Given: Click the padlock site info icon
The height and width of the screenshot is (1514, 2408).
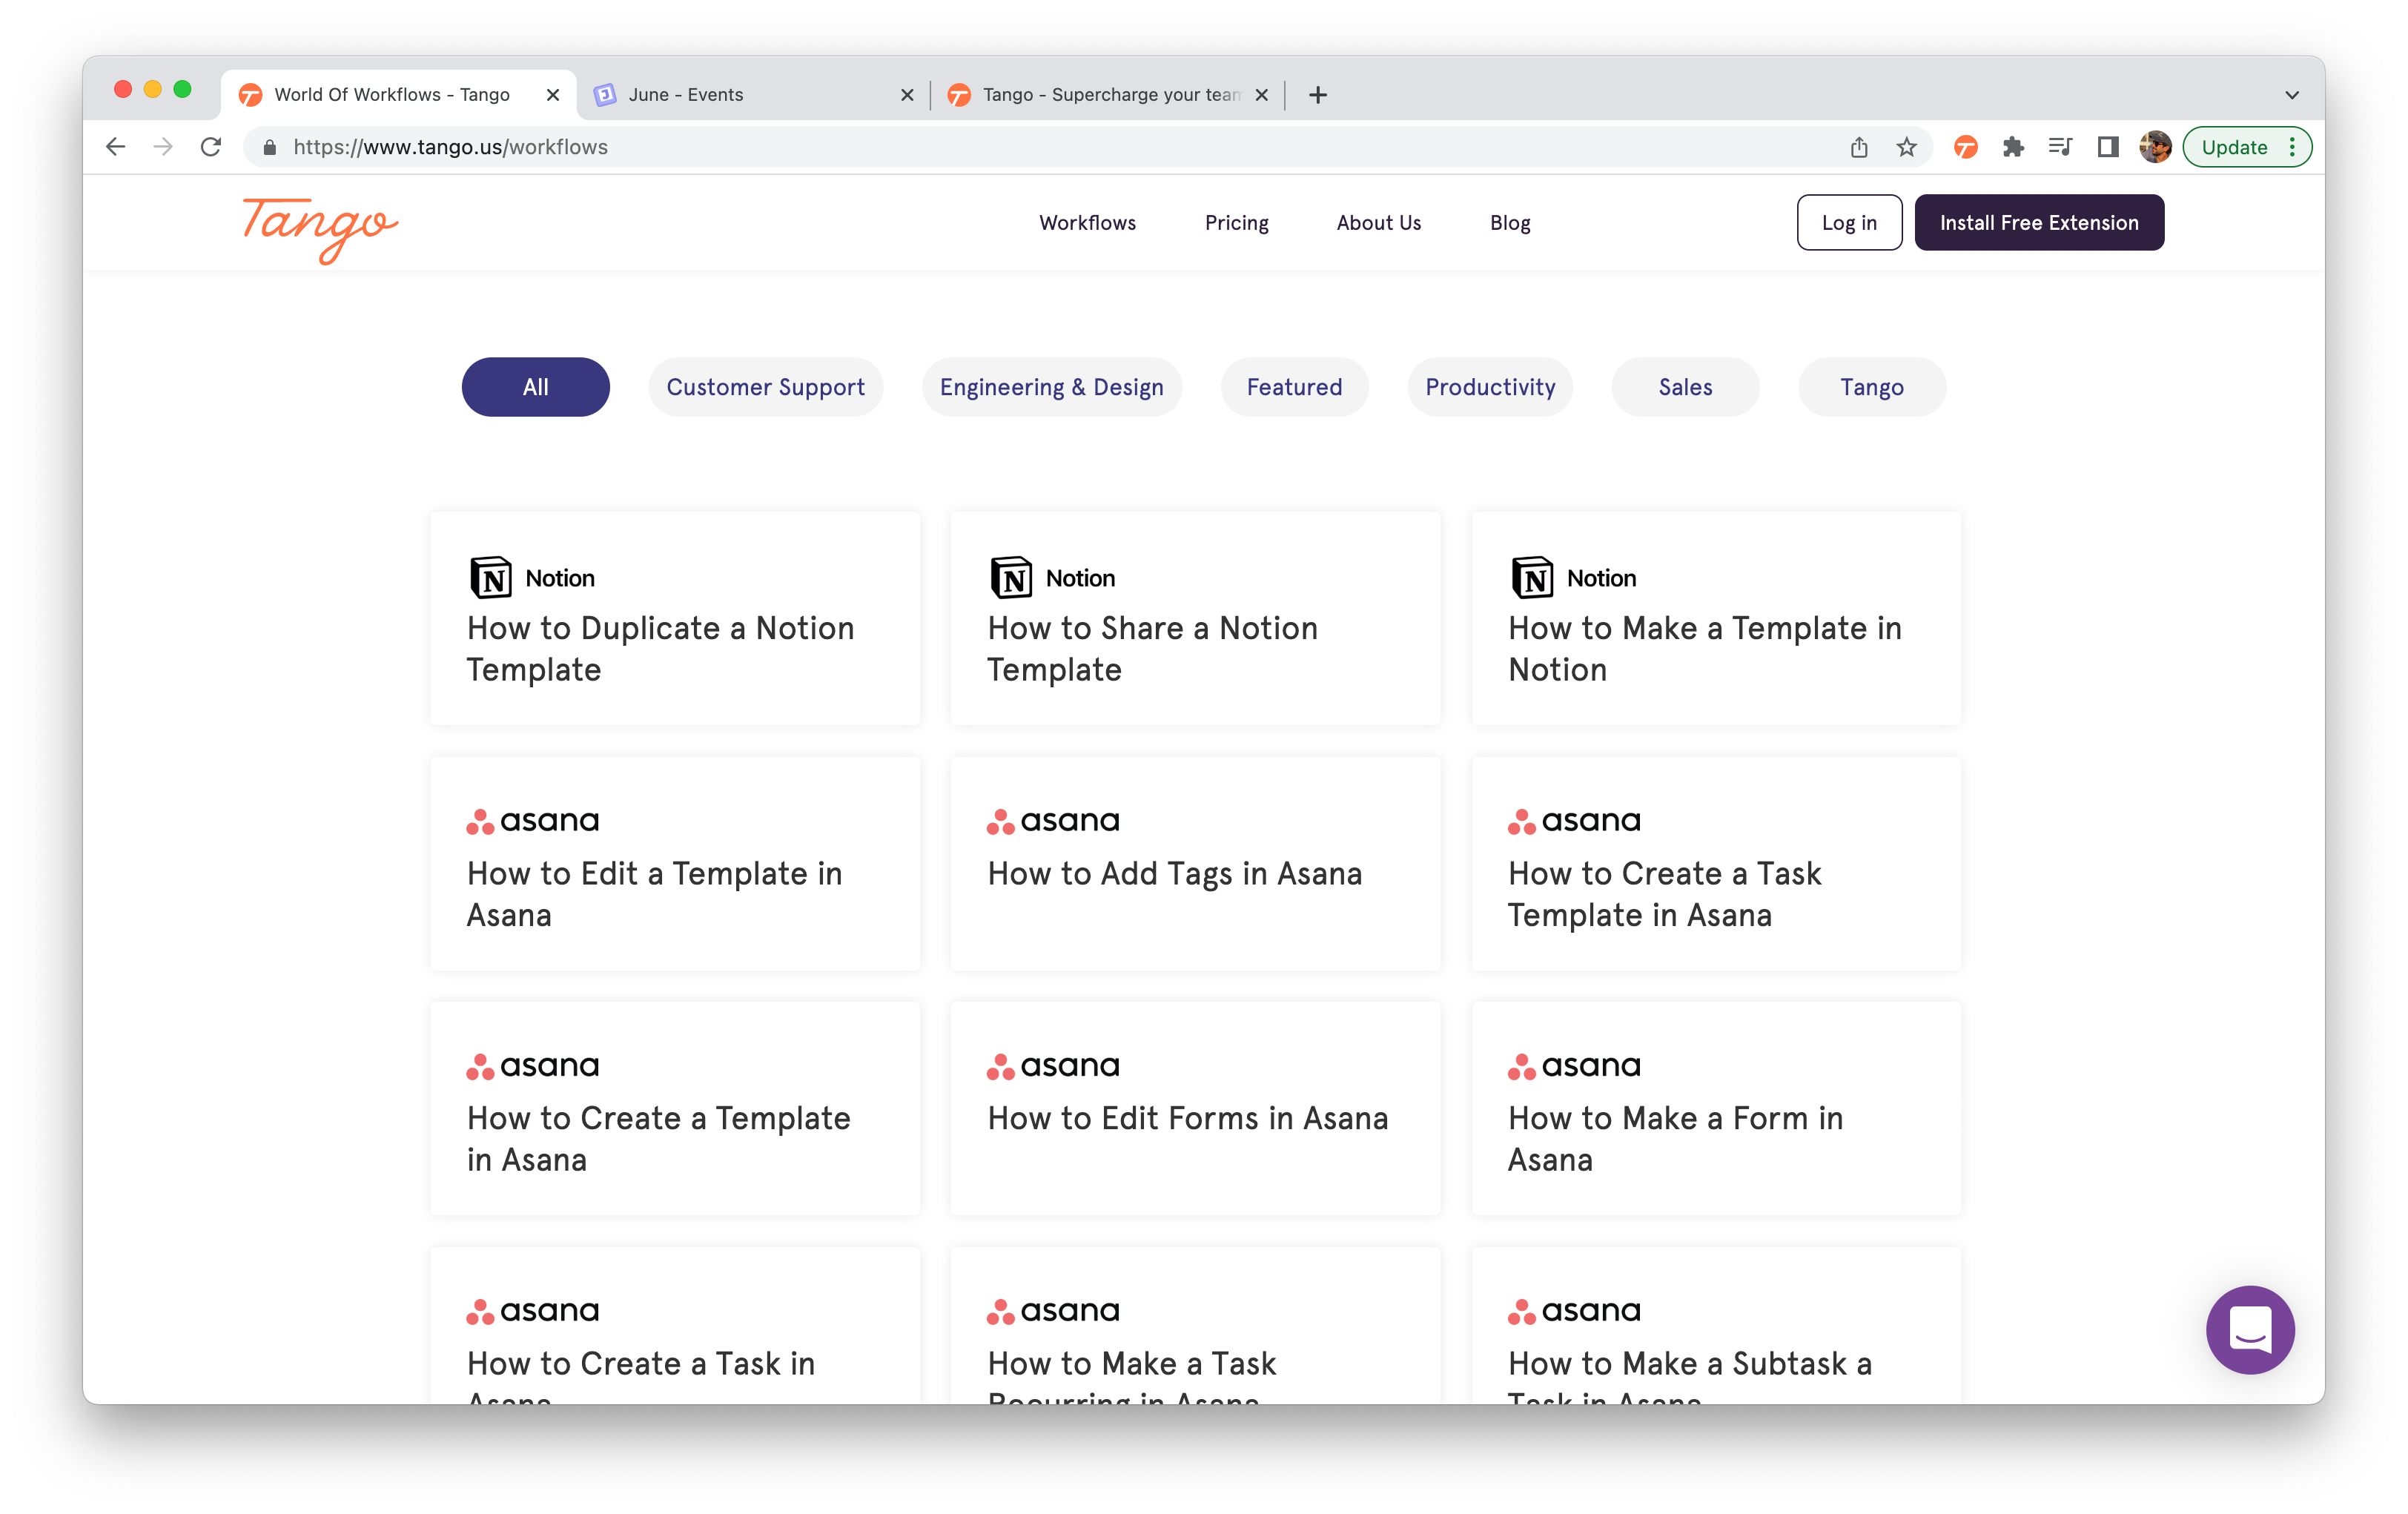Looking at the screenshot, I should pyautogui.click(x=269, y=147).
